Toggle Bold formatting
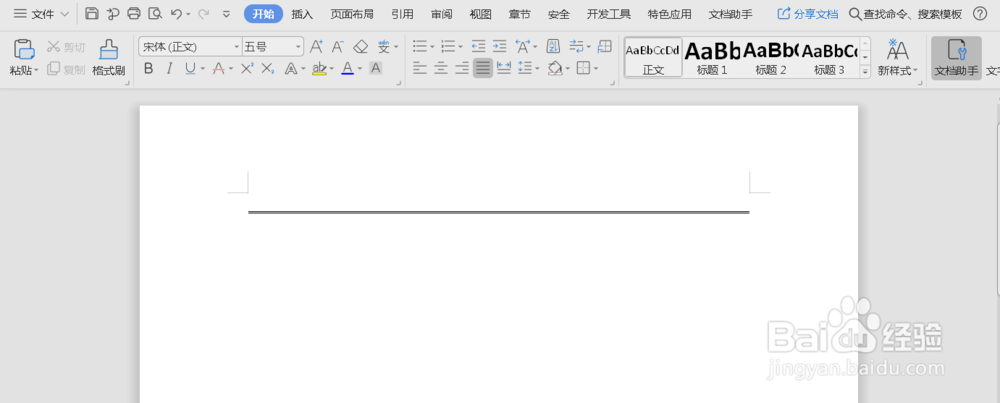Screen dimensions: 1000x403 [x=149, y=68]
